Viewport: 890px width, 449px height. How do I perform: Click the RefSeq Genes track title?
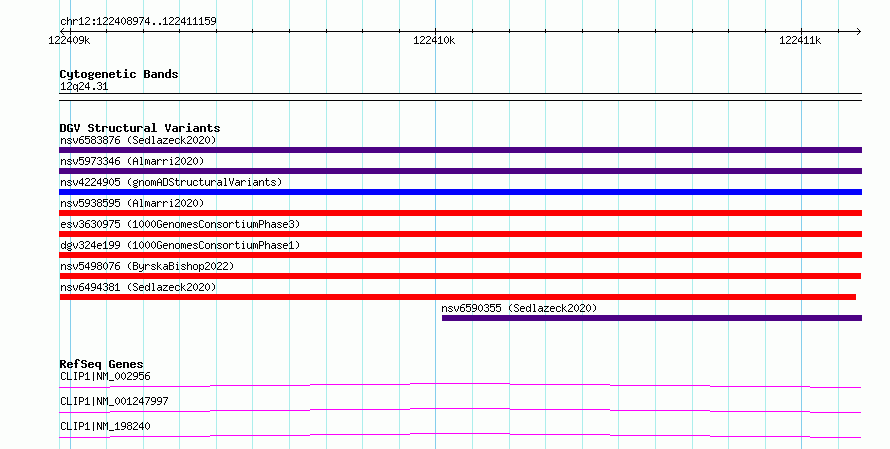click(101, 364)
